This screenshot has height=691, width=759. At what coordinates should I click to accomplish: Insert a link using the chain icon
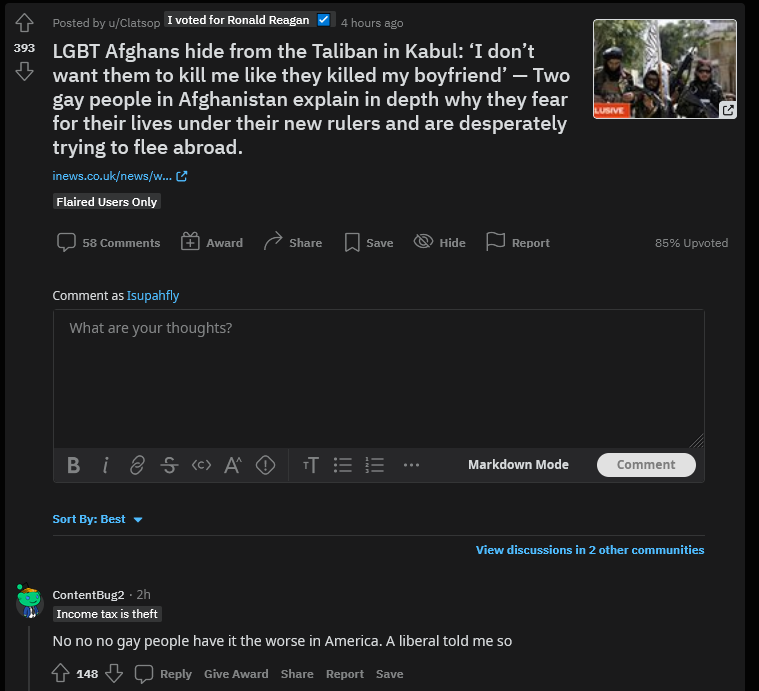[137, 465]
